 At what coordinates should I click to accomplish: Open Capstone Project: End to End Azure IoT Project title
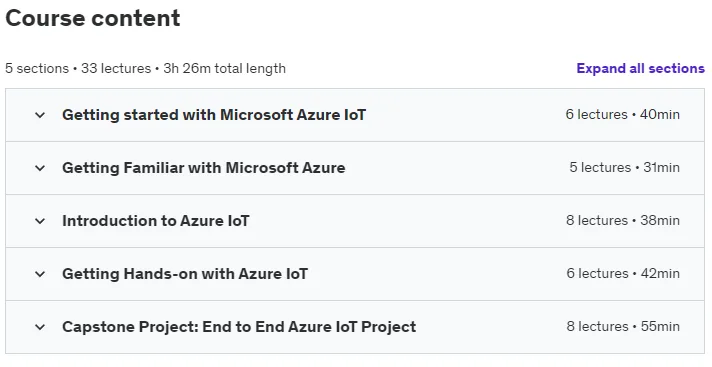tap(239, 327)
